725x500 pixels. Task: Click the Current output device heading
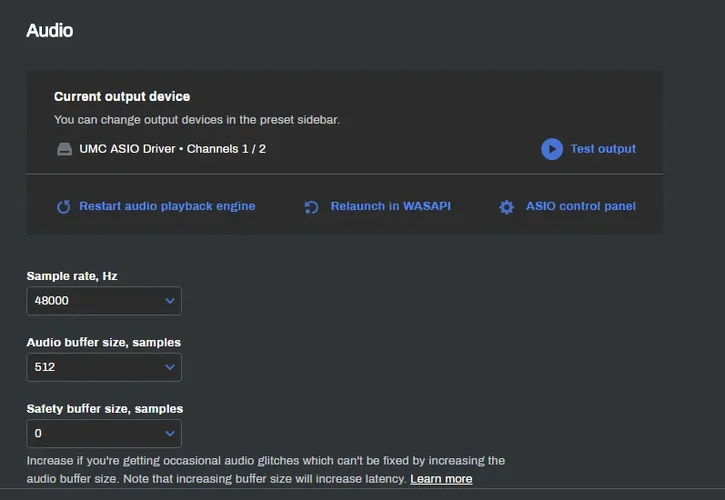coord(122,97)
